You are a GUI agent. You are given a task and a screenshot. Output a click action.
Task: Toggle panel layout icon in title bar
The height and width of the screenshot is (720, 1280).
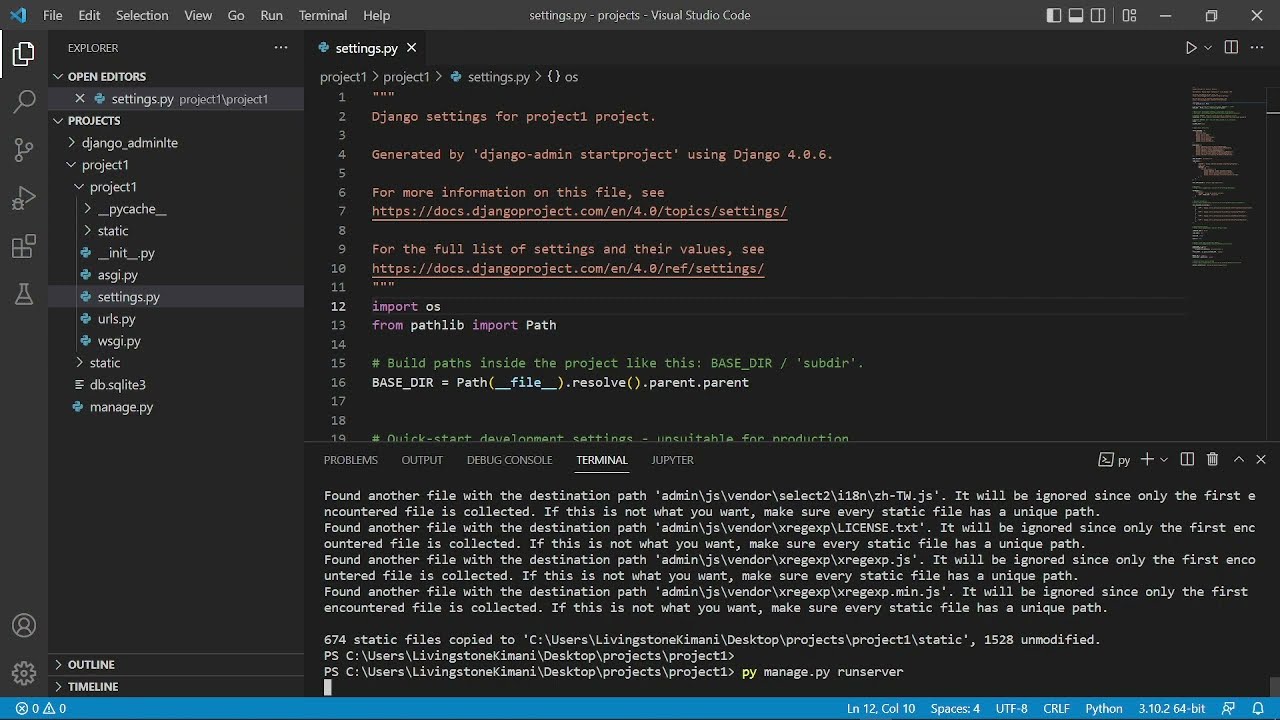(x=1076, y=15)
